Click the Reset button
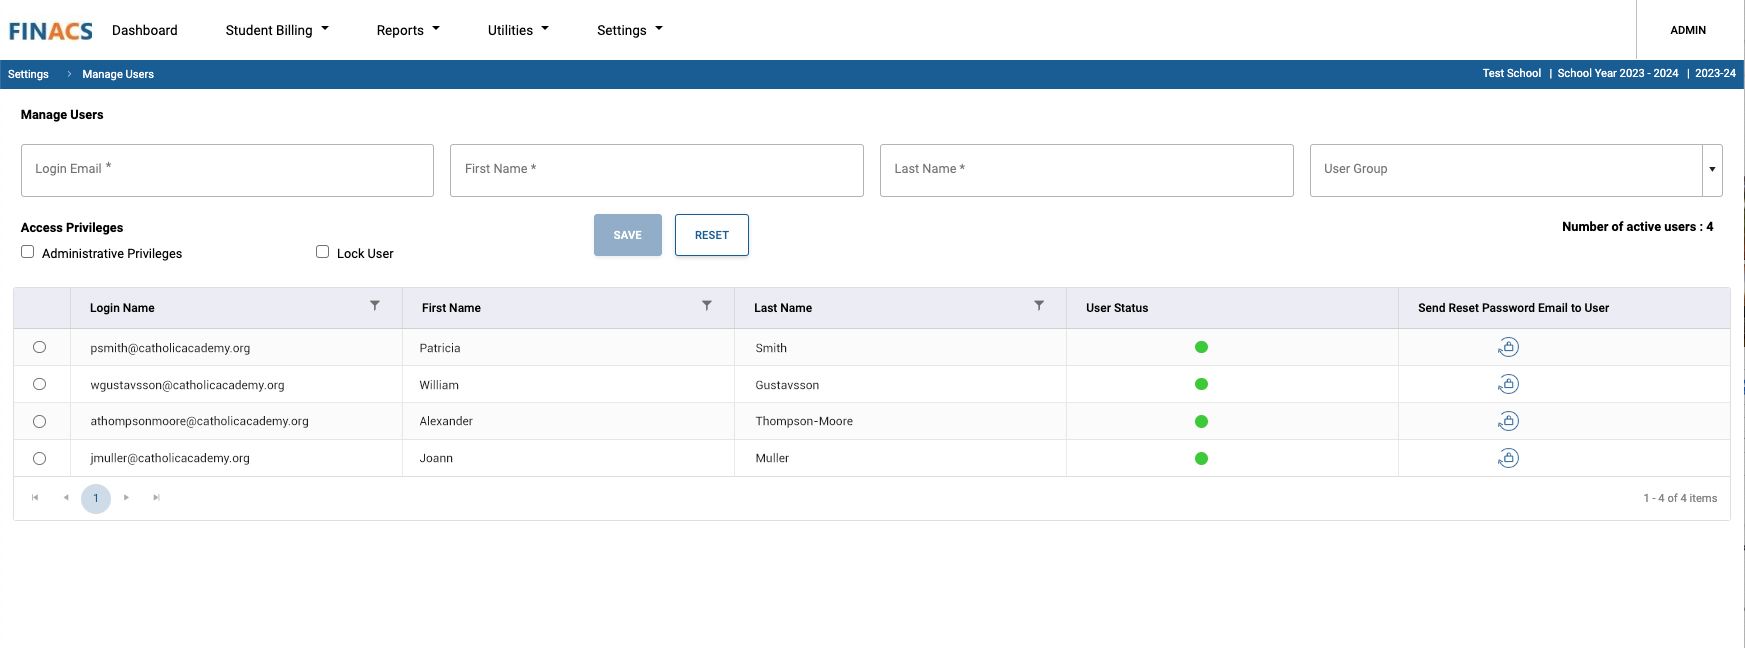The image size is (1745, 648). pos(711,235)
